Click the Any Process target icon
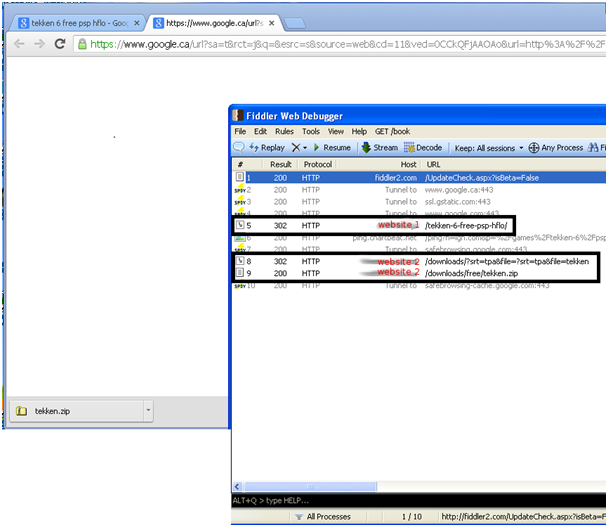The image size is (609, 528). click(534, 148)
